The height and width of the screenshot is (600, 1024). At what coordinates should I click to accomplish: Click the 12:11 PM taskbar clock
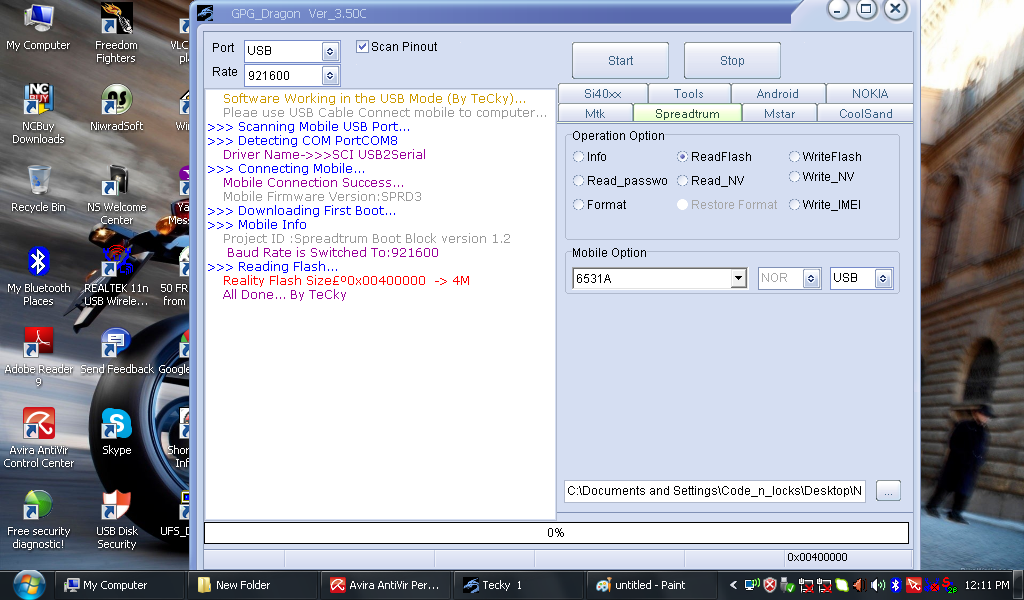click(987, 585)
